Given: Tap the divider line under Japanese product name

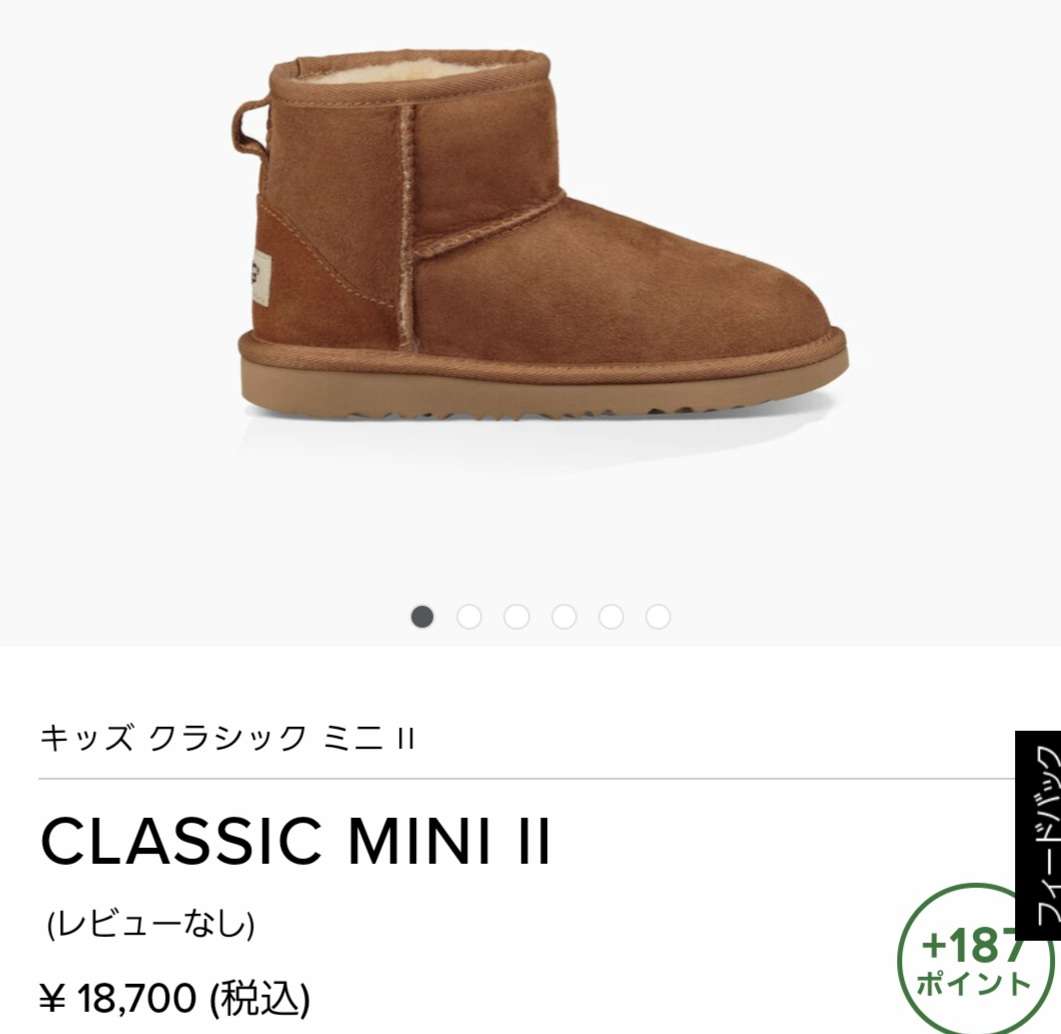Looking at the screenshot, I should [x=528, y=779].
